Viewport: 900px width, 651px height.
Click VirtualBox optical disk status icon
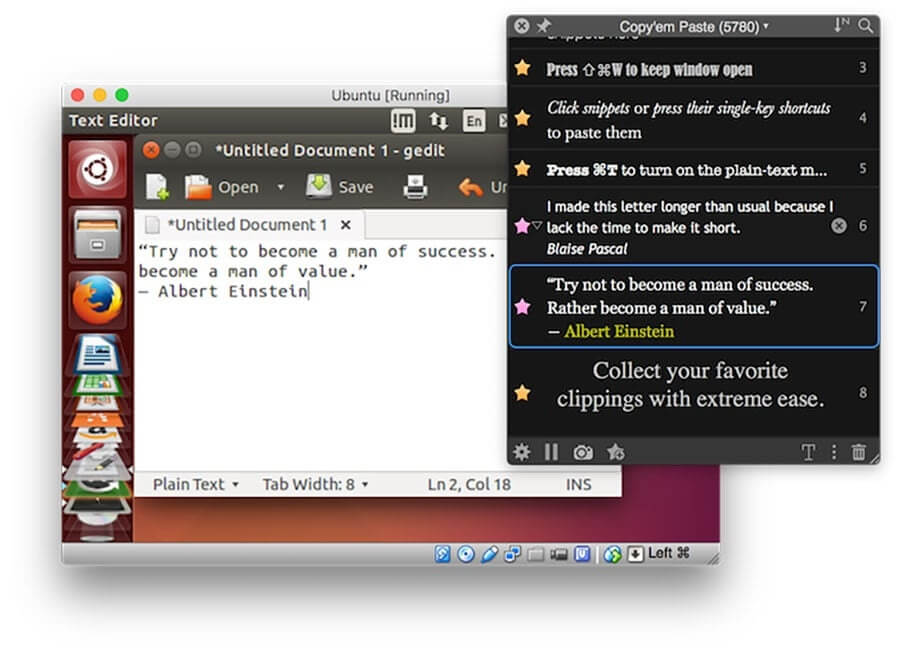pos(466,554)
